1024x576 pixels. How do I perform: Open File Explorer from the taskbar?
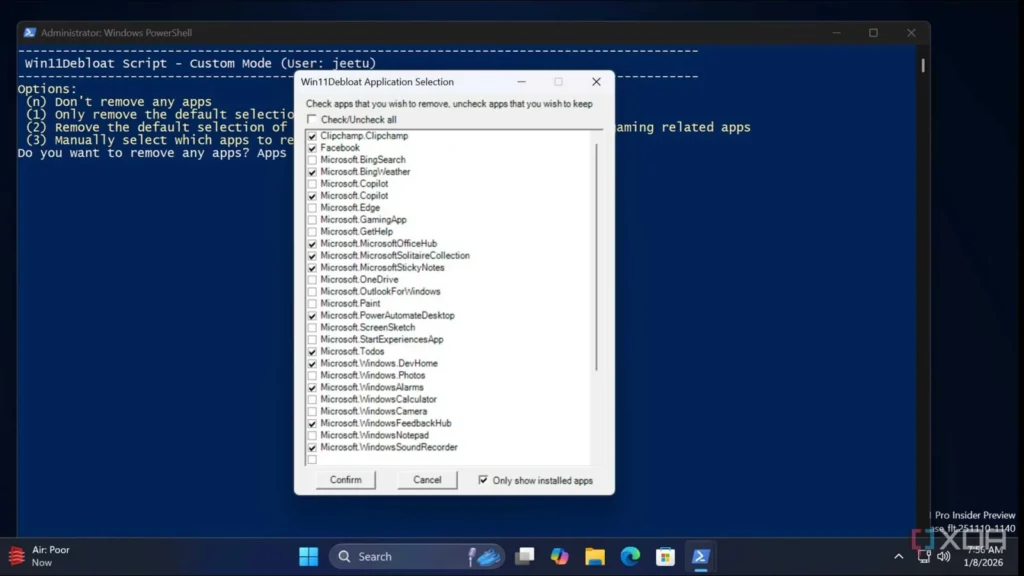pyautogui.click(x=594, y=556)
